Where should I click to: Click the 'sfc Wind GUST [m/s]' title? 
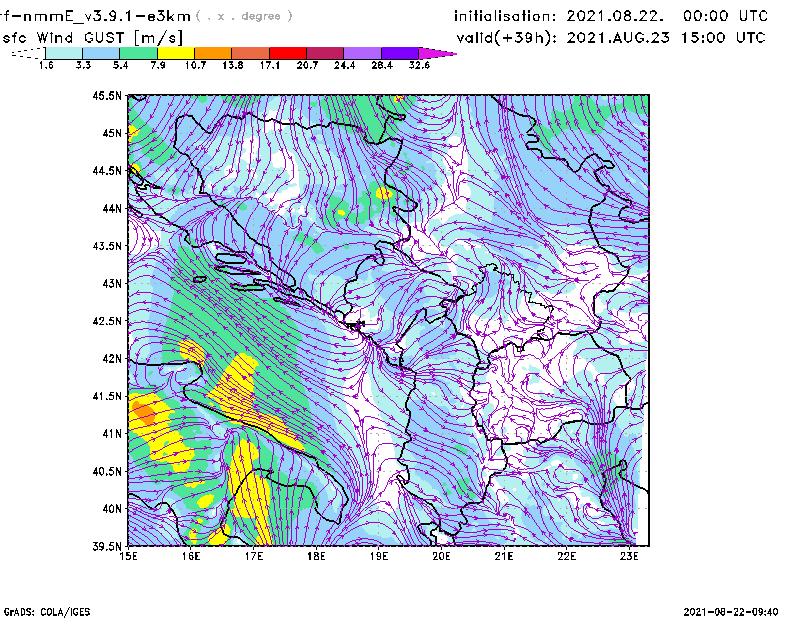(x=92, y=37)
